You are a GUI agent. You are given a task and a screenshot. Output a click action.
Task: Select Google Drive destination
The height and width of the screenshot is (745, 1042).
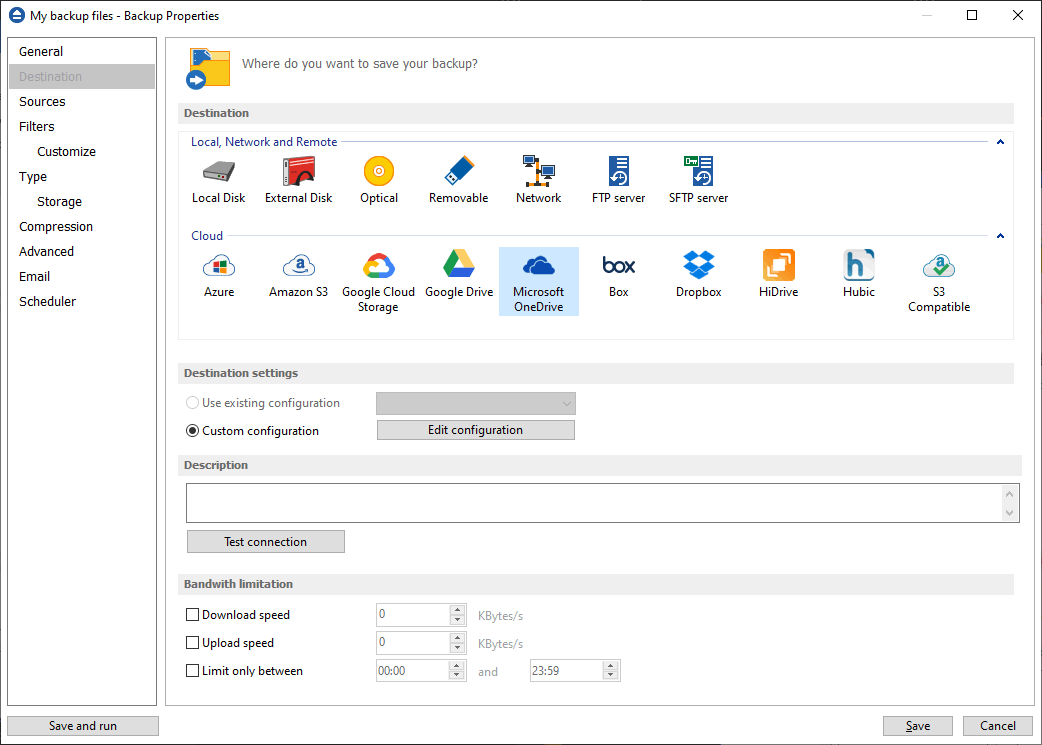(x=459, y=275)
